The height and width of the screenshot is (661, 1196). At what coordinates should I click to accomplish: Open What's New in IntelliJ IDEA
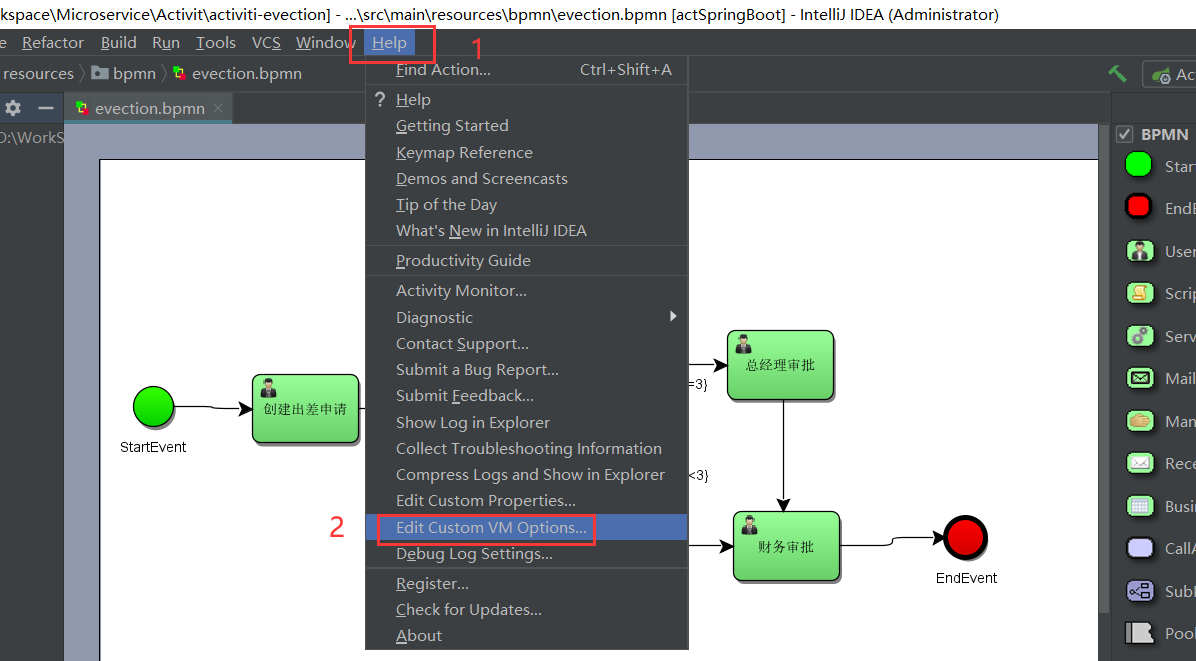pos(526,230)
